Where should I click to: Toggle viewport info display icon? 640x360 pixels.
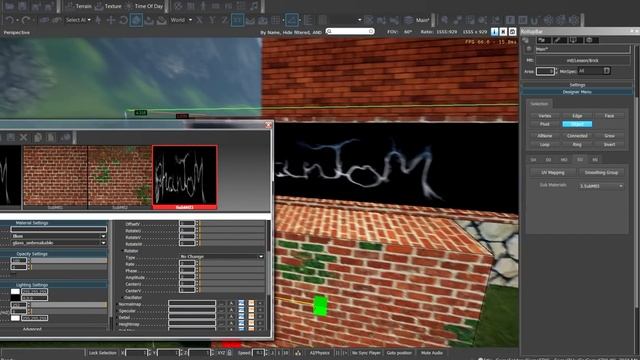pyautogui.click(x=494, y=31)
